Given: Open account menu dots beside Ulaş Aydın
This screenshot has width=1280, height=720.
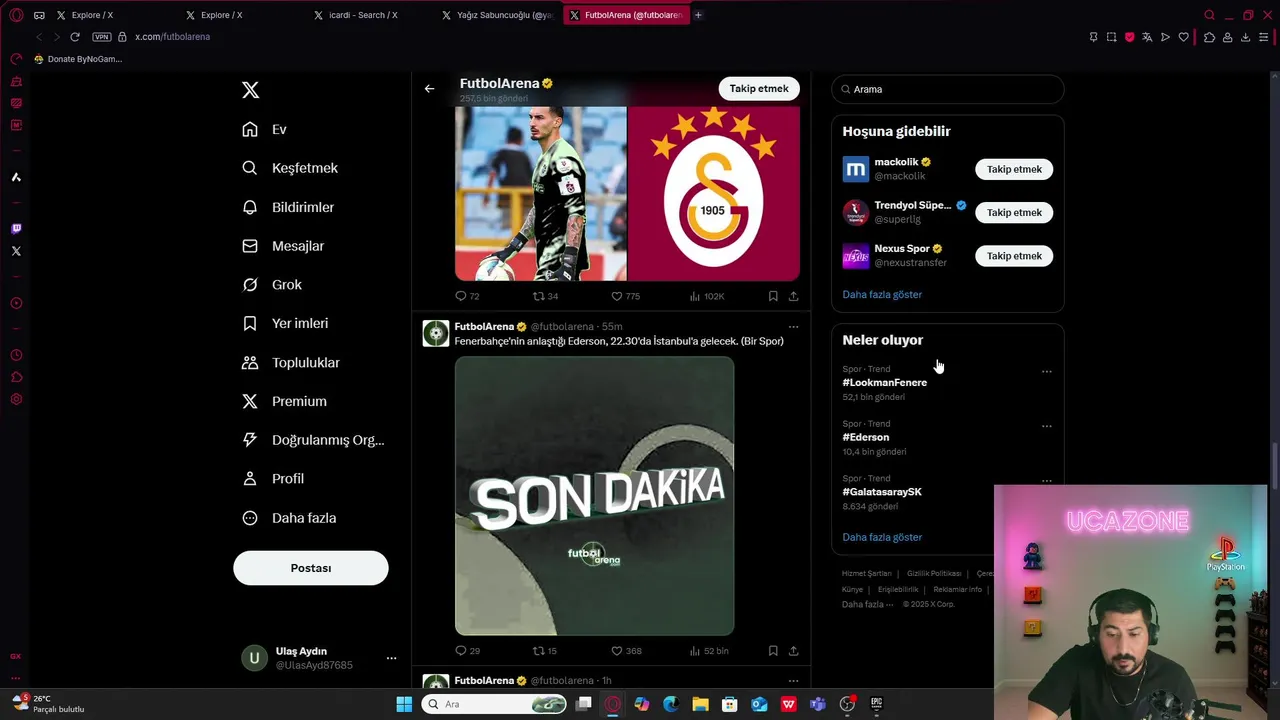Looking at the screenshot, I should [391, 658].
